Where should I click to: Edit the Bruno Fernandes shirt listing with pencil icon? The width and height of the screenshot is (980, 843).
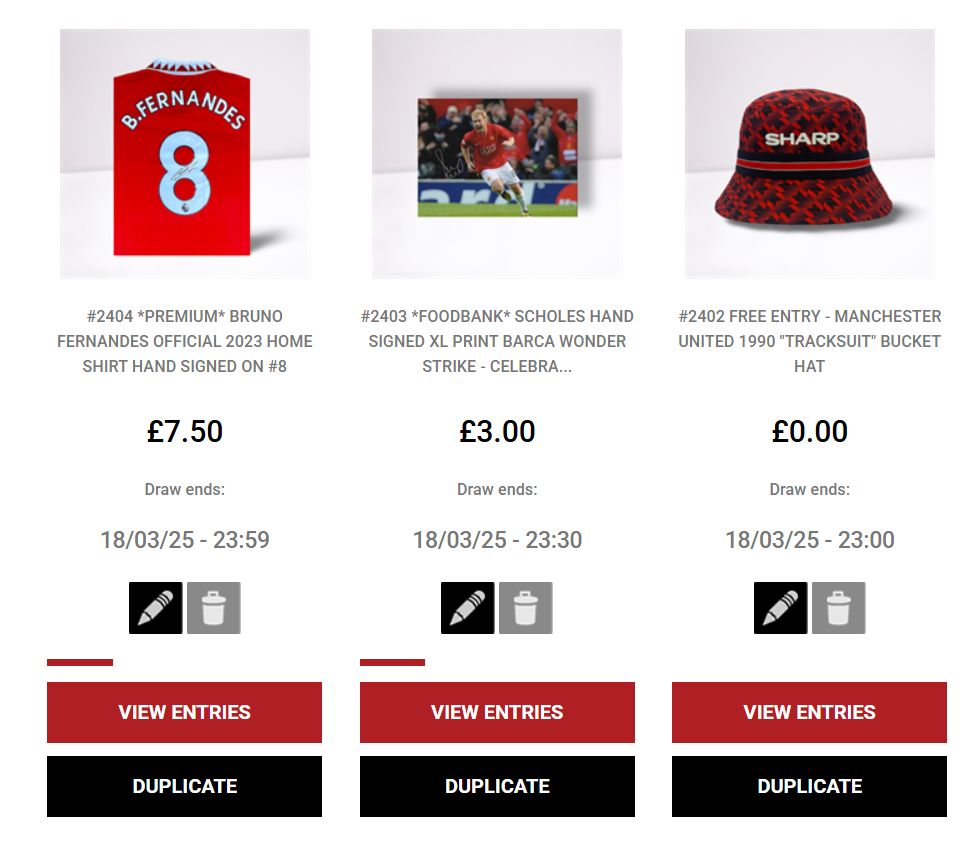(x=156, y=608)
